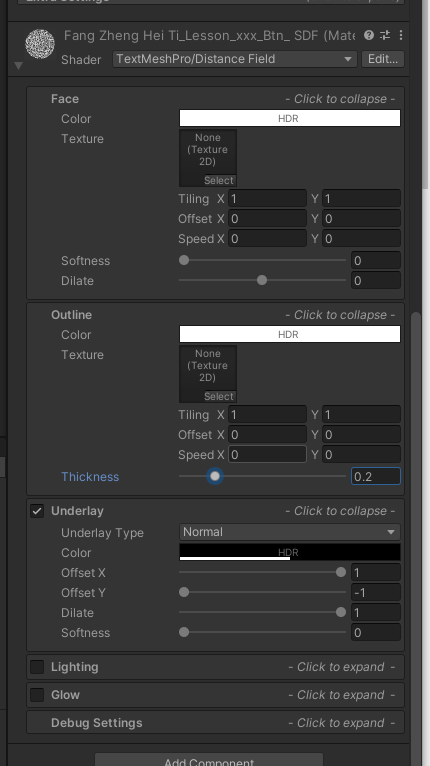The image size is (430, 766).
Task: Open the material three-dot context menu
Action: [401, 35]
